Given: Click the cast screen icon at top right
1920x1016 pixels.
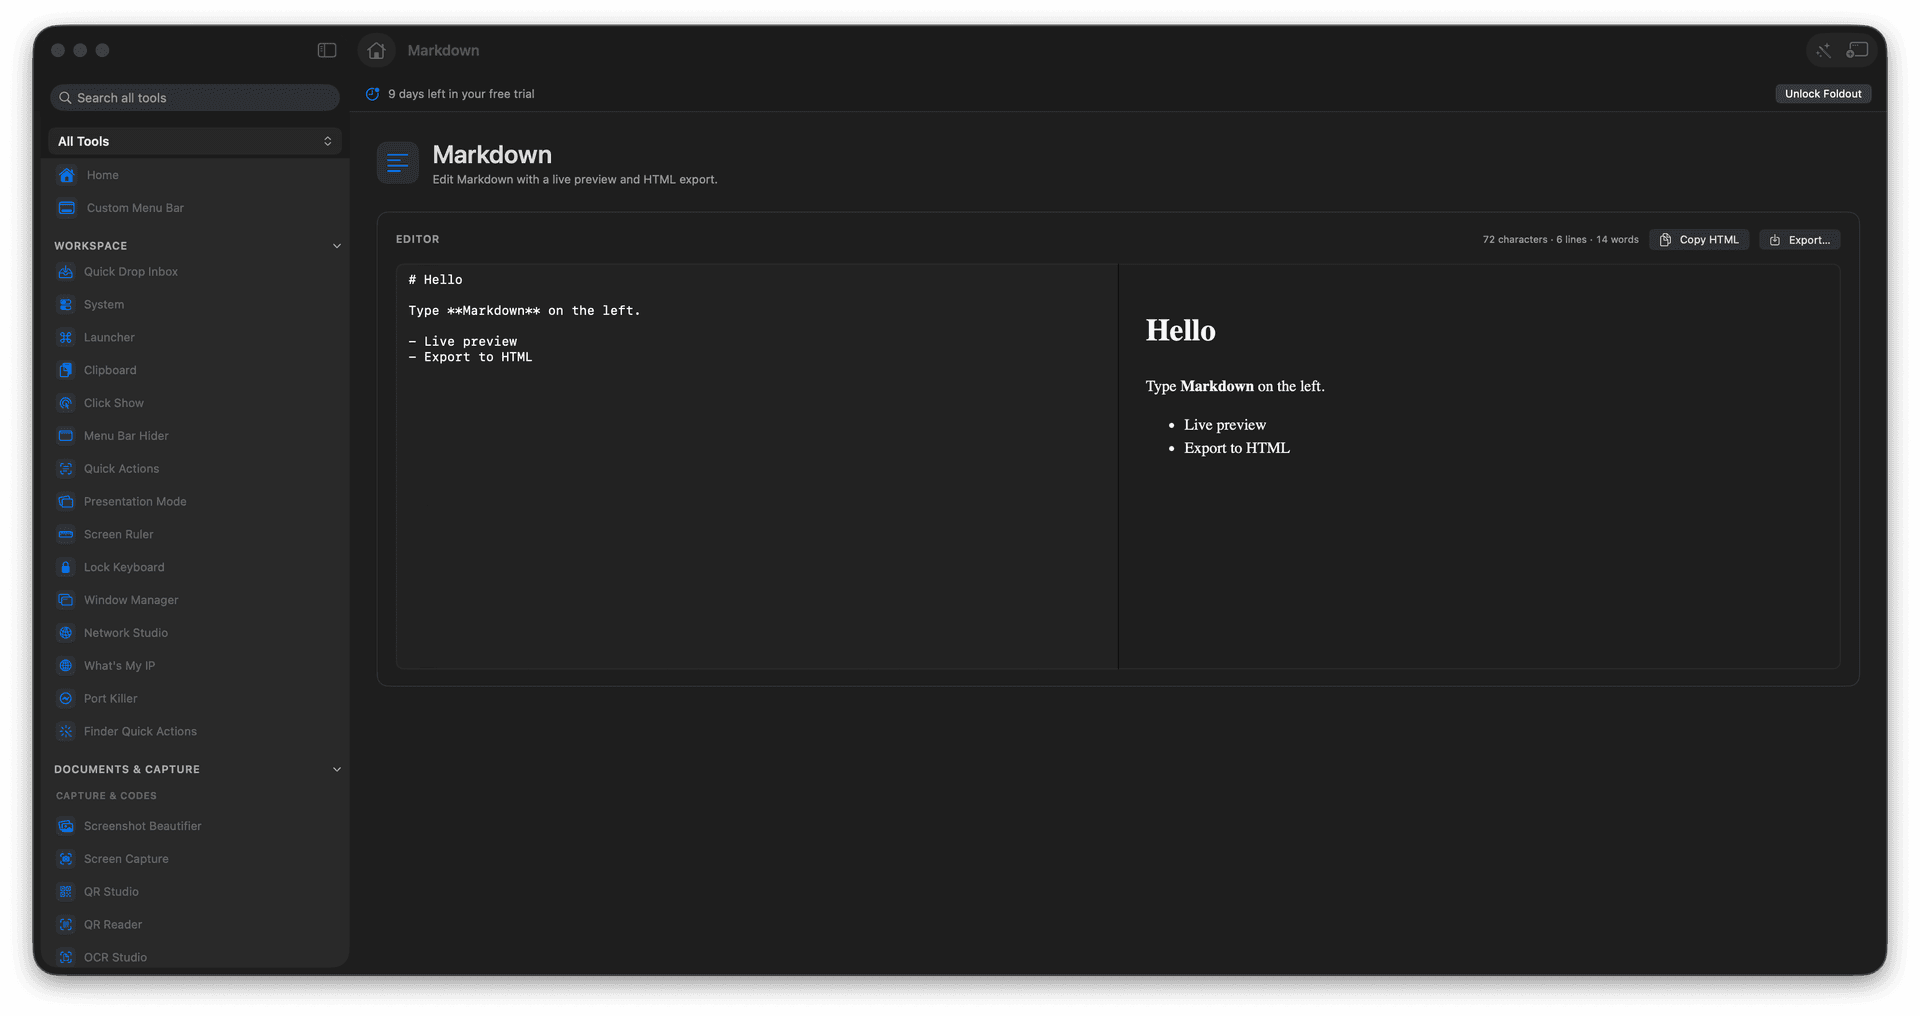Looking at the screenshot, I should point(1857,50).
